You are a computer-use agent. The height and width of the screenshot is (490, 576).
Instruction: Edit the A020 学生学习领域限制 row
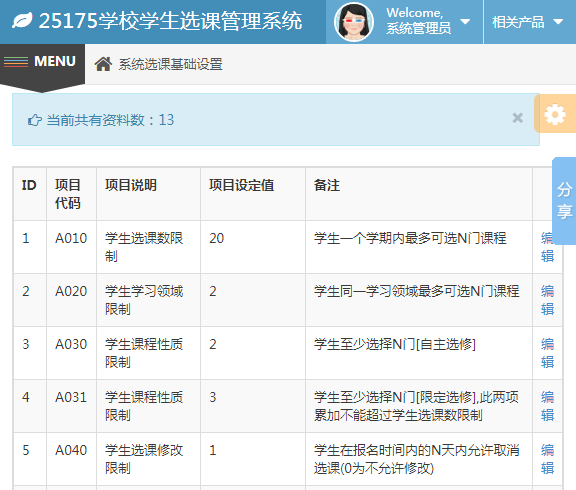click(x=547, y=300)
